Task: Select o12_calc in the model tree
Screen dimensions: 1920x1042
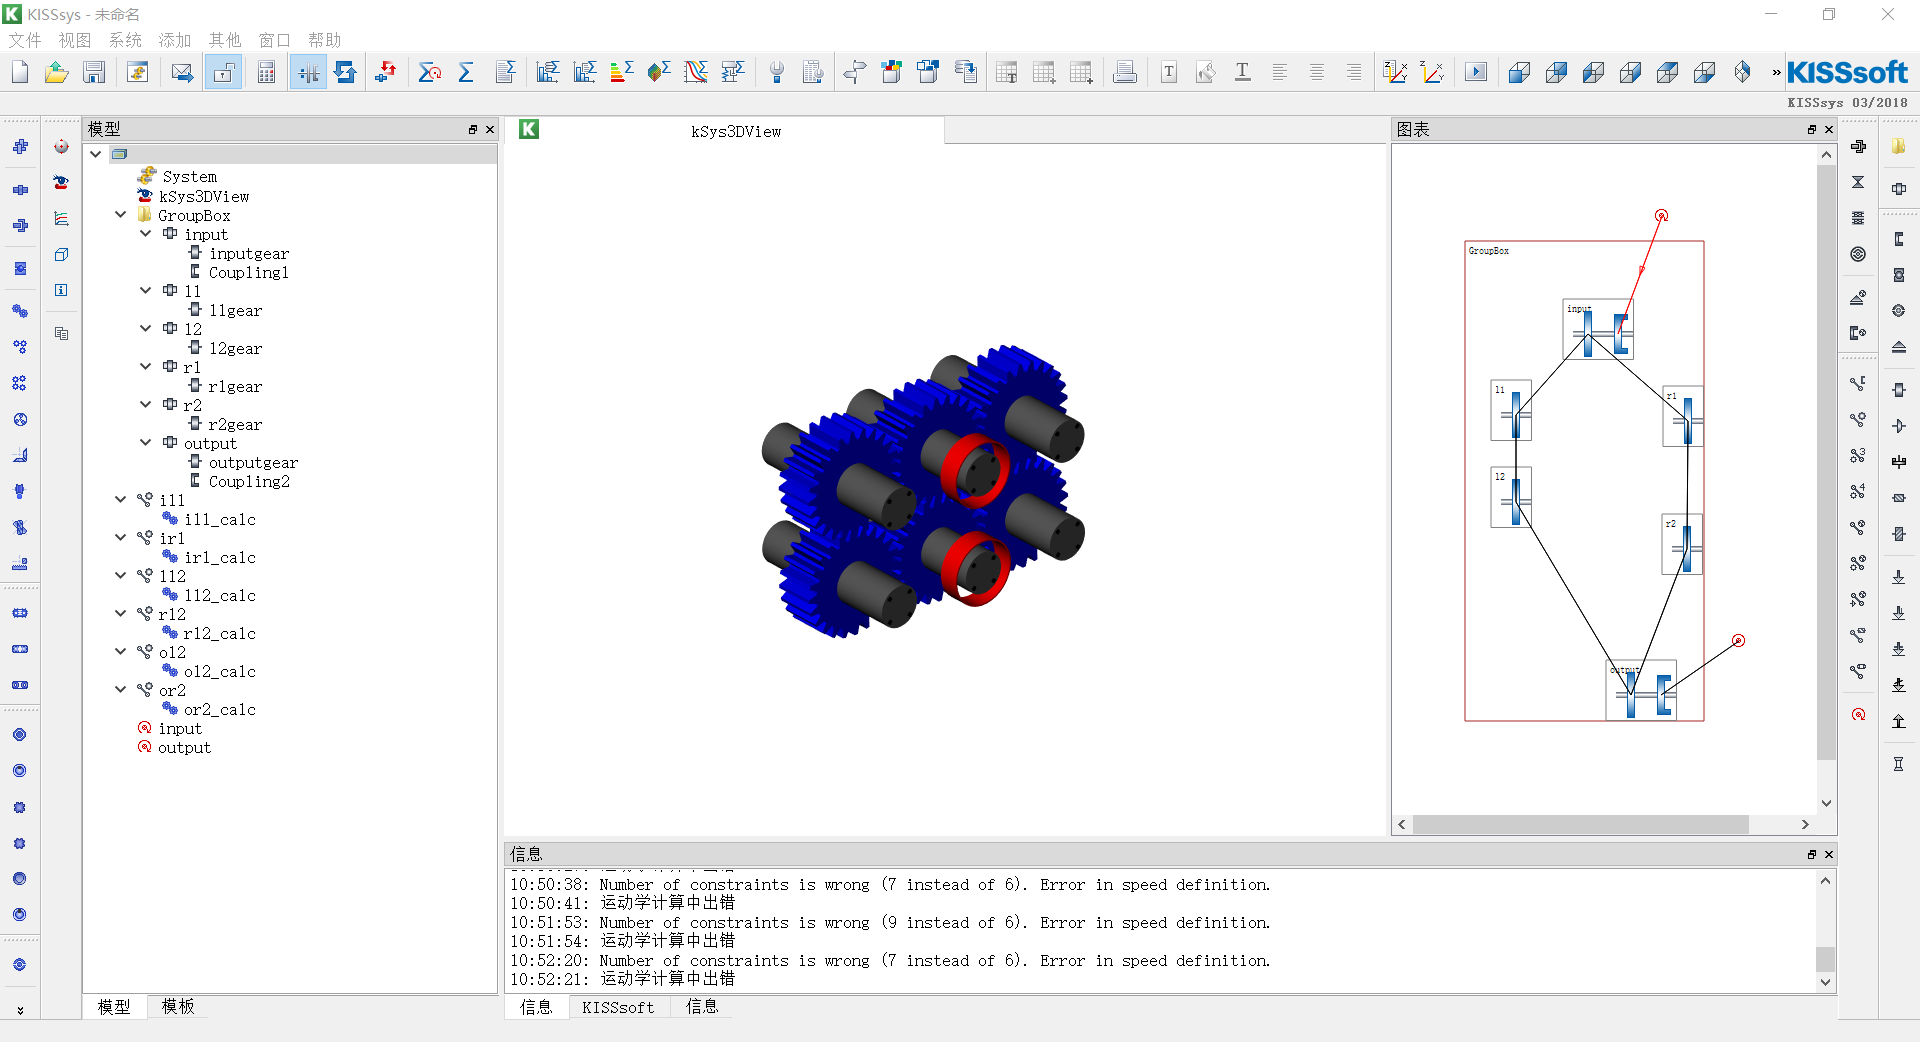Action: click(219, 672)
